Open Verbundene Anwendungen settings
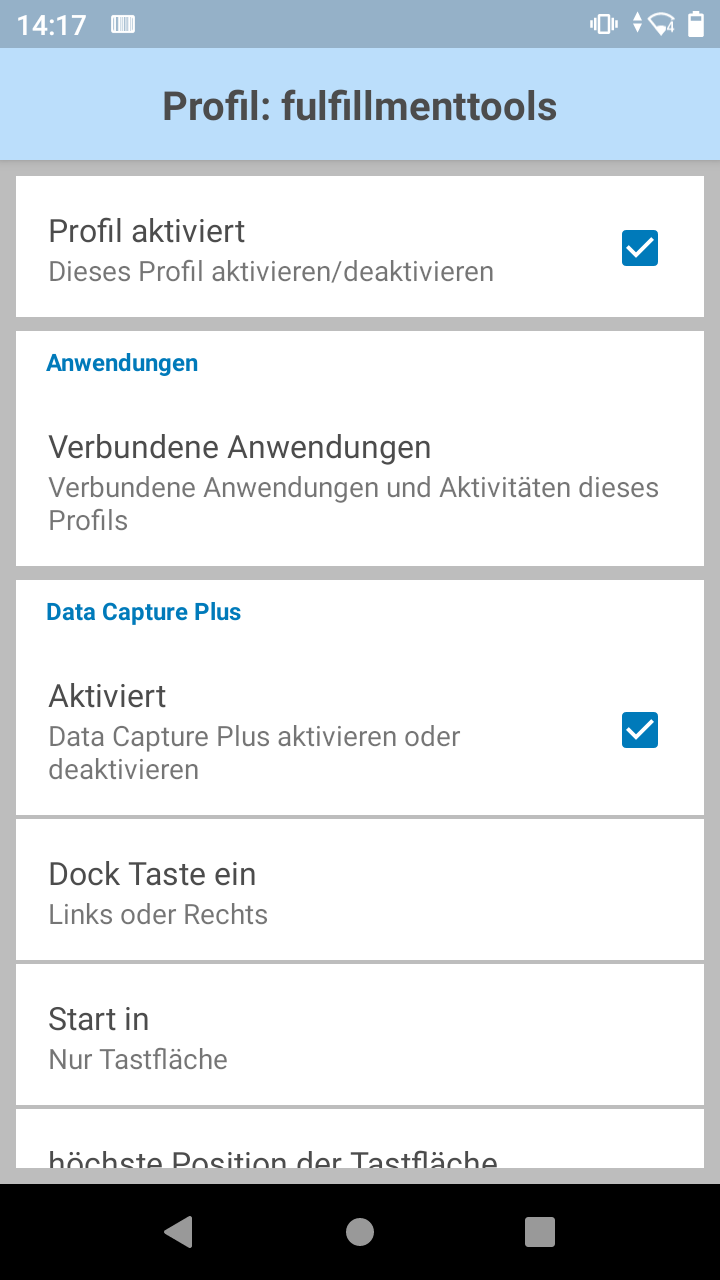720x1280 pixels. [360, 482]
